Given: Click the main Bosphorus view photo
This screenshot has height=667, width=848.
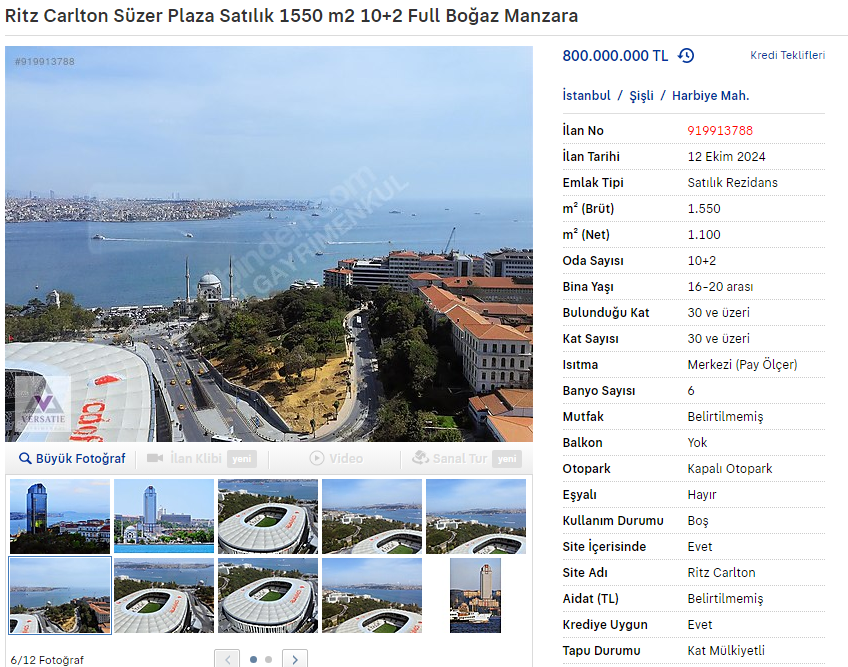Looking at the screenshot, I should [269, 244].
